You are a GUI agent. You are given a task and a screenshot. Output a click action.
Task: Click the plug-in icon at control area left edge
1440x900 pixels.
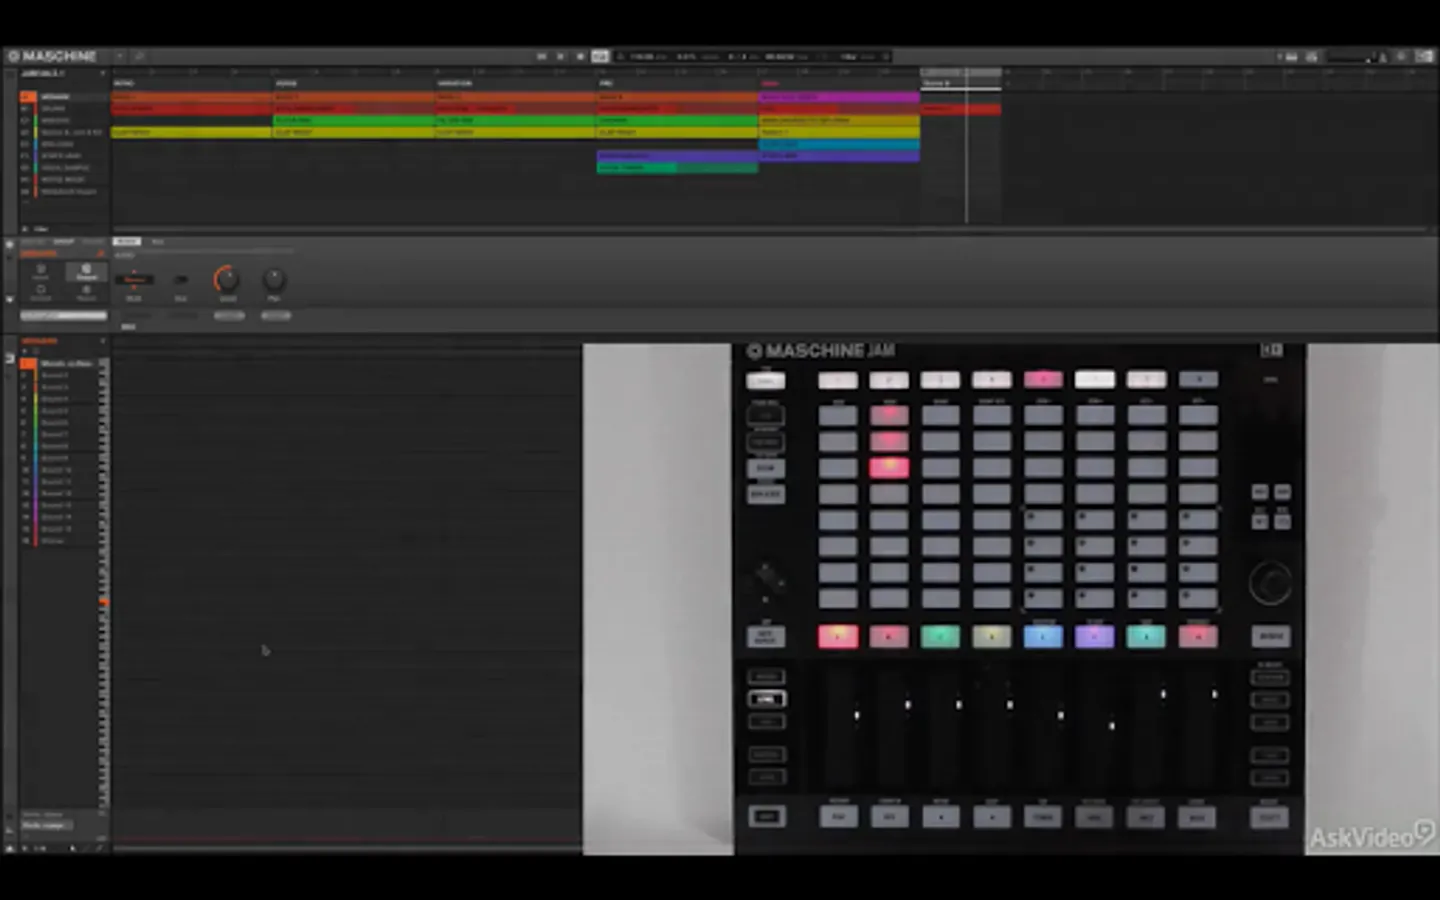(9, 243)
